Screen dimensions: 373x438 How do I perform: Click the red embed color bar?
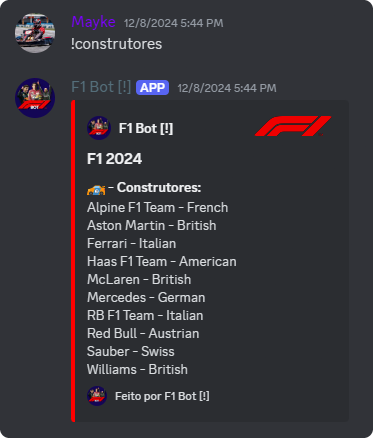[73, 261]
